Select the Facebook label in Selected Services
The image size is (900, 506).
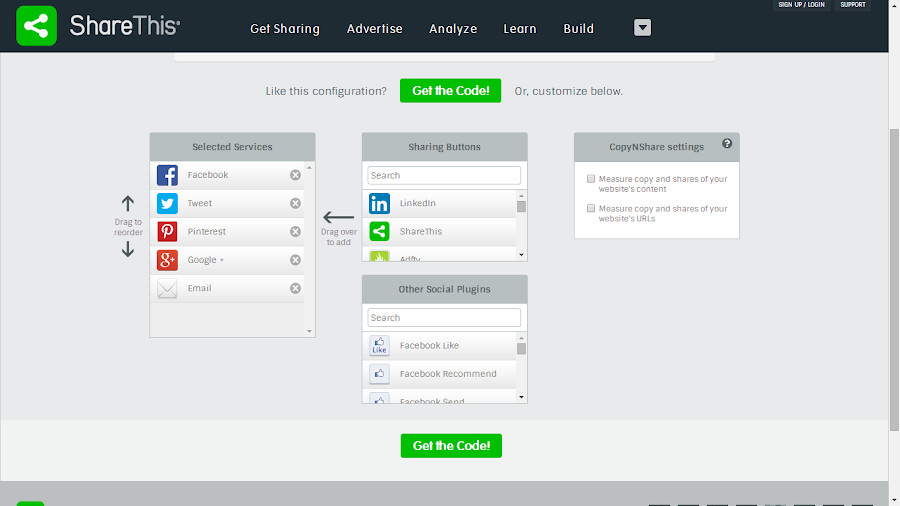[x=208, y=175]
